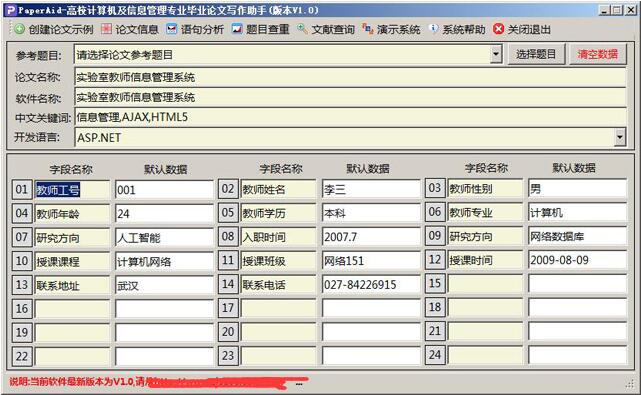
Task: Open 文献查询 menu label
Action: coord(333,29)
